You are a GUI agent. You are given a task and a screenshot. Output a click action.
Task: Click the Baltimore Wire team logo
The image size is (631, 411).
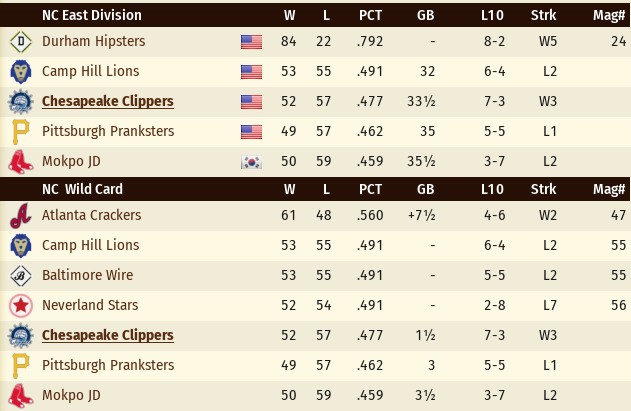click(20, 275)
